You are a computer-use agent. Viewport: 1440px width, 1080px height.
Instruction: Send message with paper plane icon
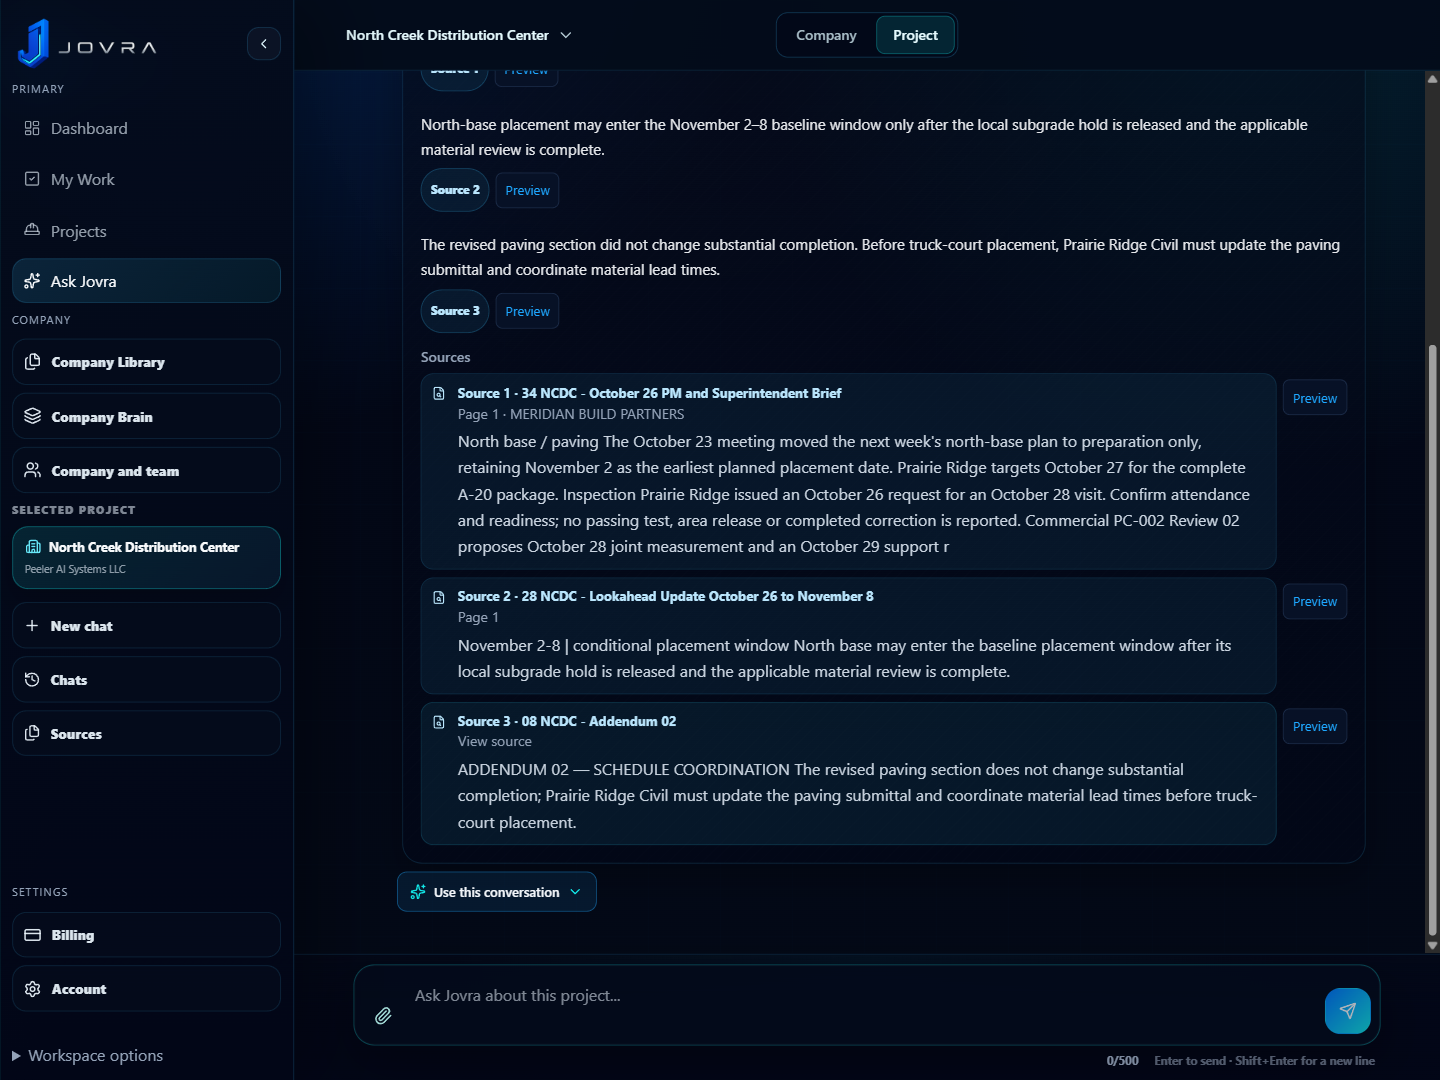[1347, 1011]
